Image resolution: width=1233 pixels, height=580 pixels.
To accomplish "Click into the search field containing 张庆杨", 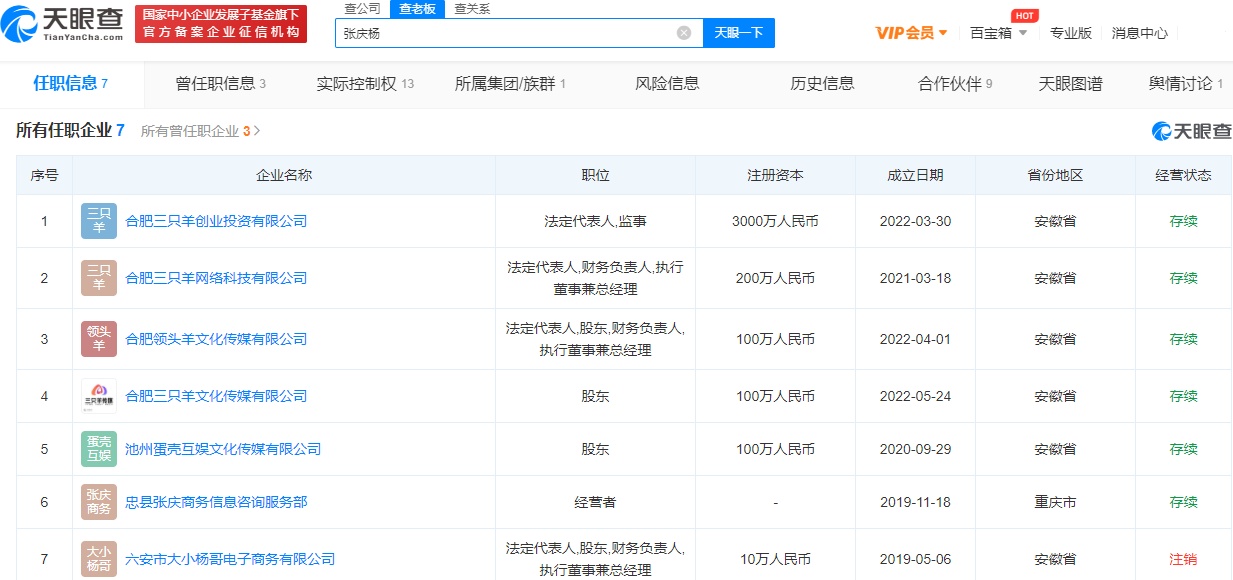I will pyautogui.click(x=505, y=33).
